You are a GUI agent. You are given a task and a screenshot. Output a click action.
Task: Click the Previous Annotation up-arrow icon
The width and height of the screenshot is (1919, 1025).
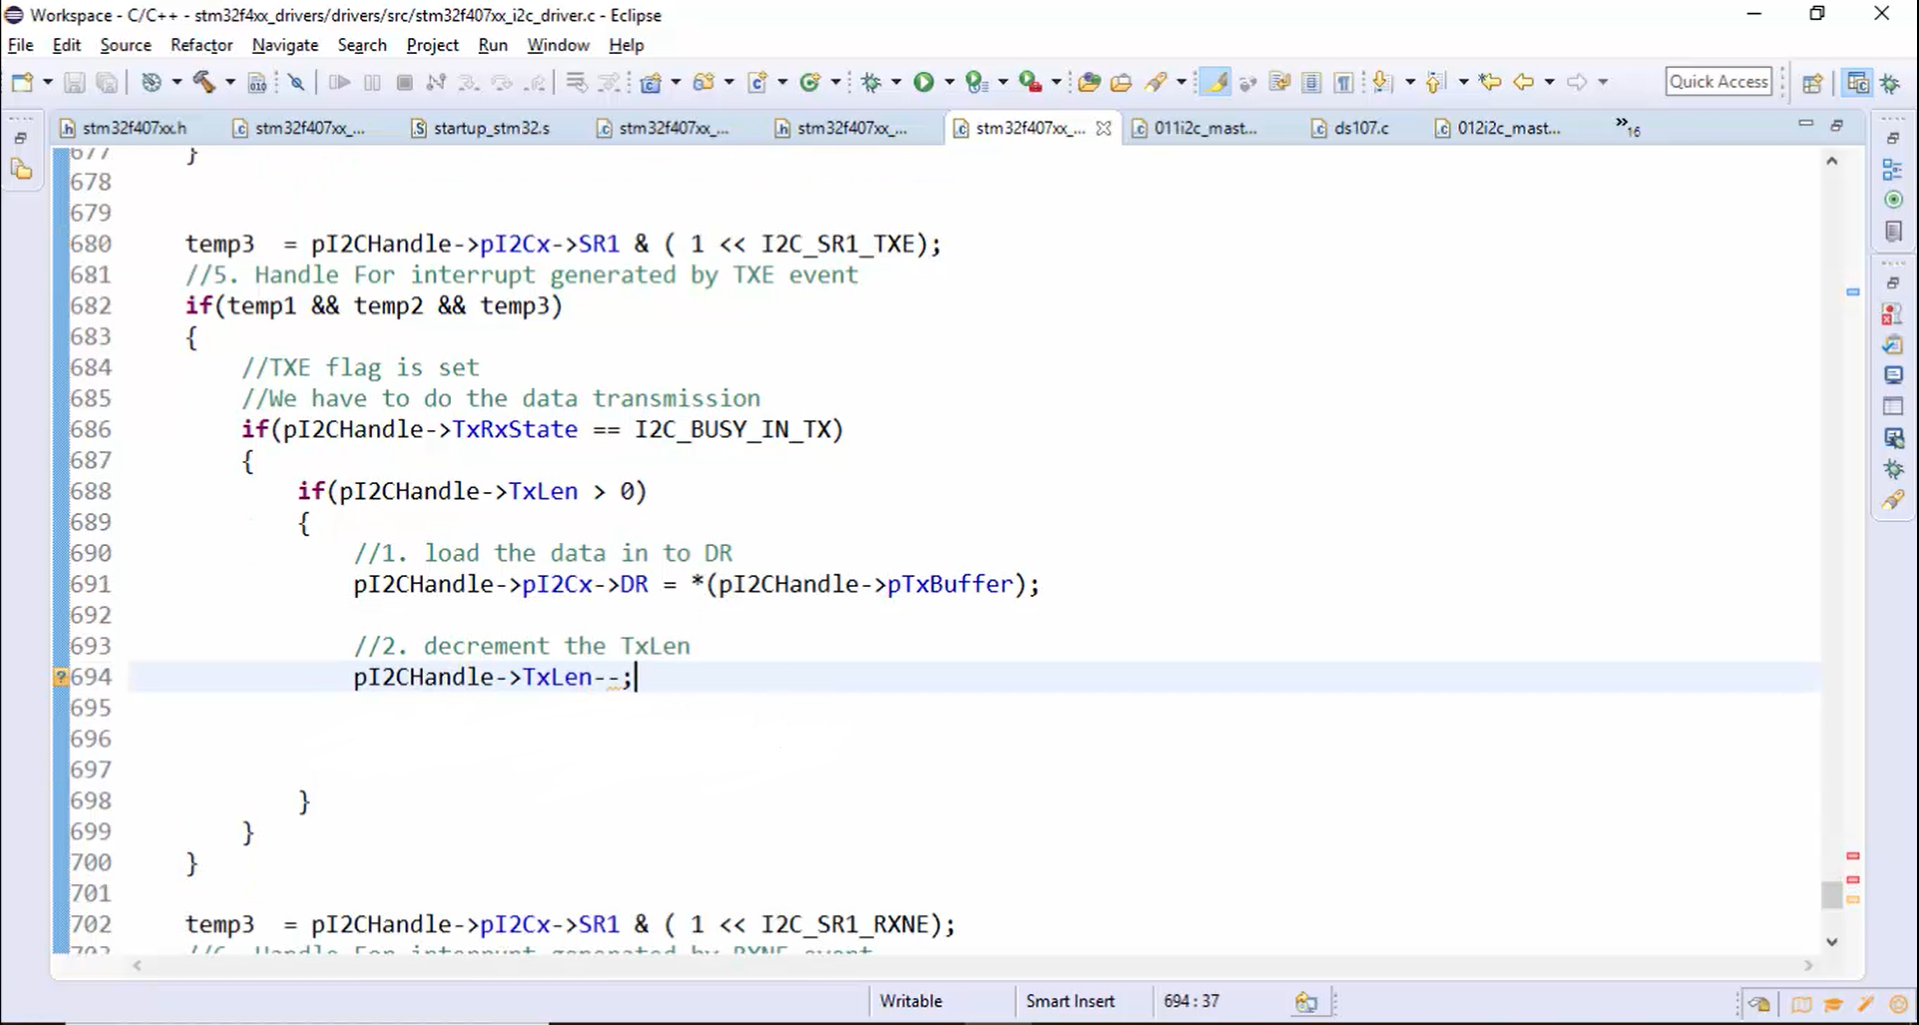pyautogui.click(x=1435, y=82)
